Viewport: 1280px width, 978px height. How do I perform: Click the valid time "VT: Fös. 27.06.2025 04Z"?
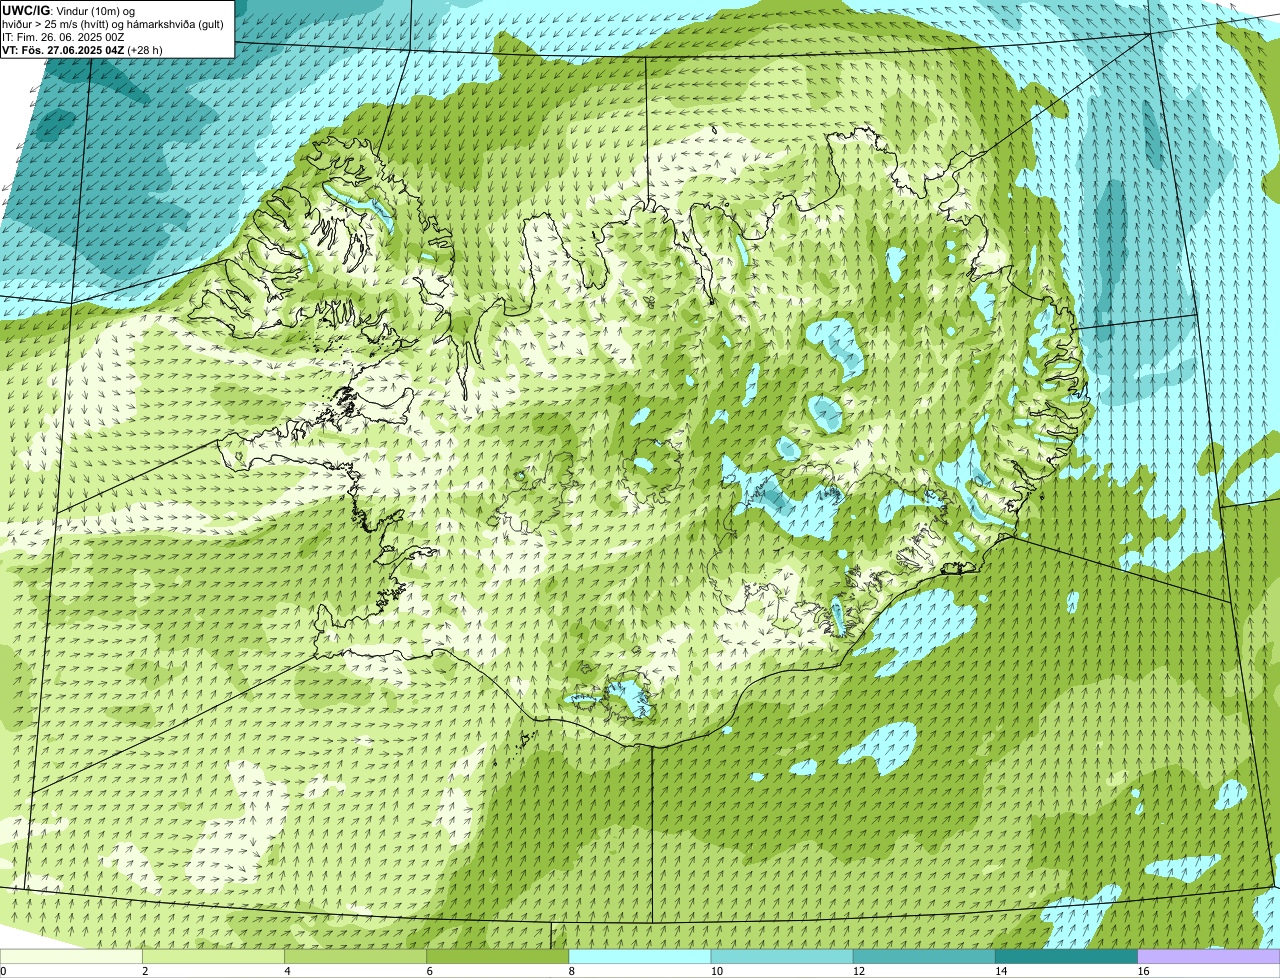(63, 50)
